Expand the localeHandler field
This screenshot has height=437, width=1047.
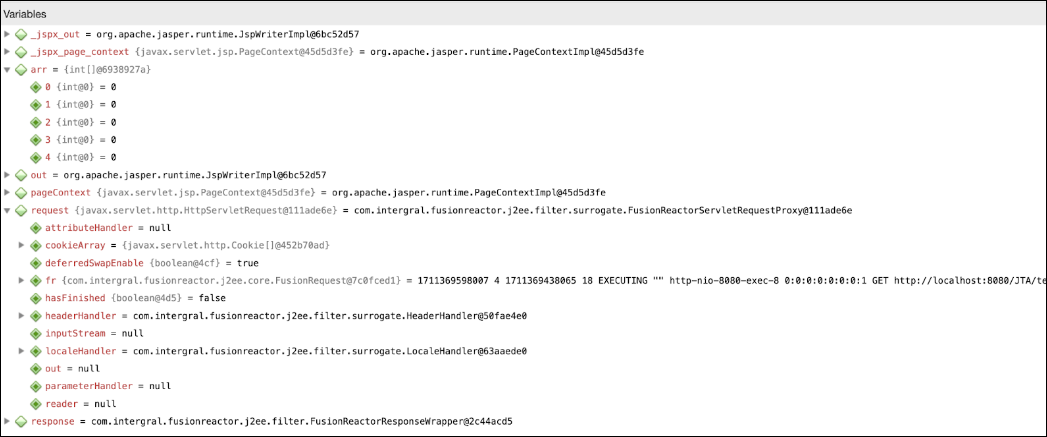click(x=22, y=351)
